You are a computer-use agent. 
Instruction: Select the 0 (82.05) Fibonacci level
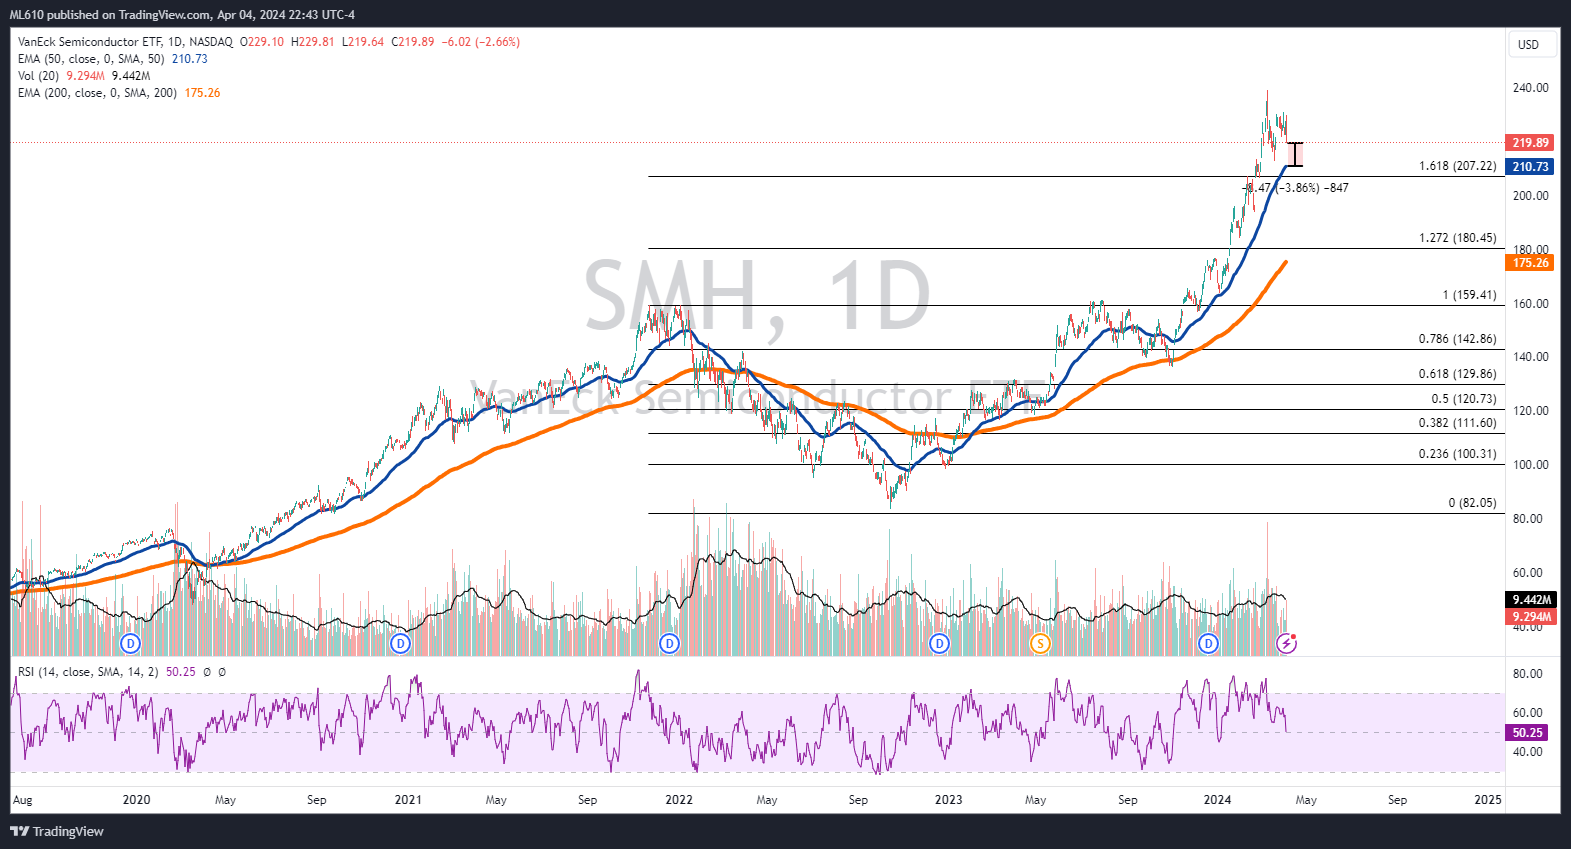[1472, 503]
